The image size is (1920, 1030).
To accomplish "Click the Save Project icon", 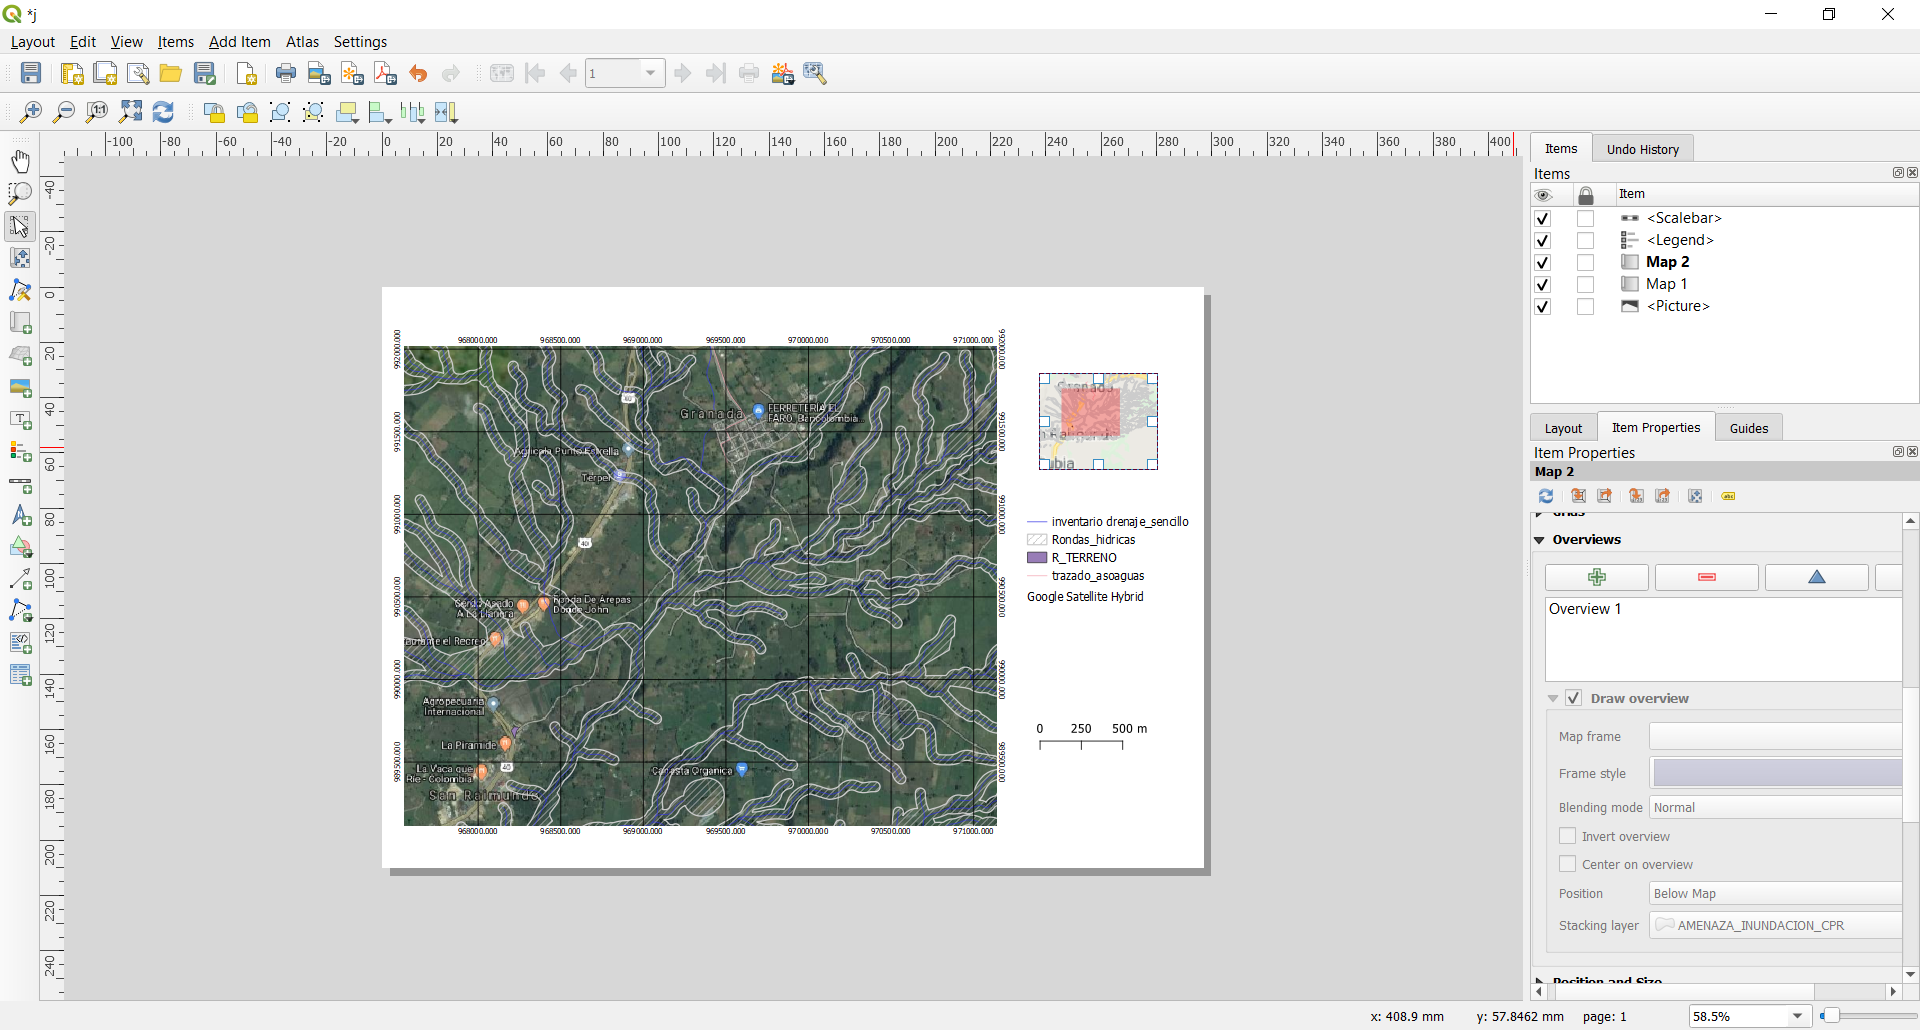I will point(31,73).
